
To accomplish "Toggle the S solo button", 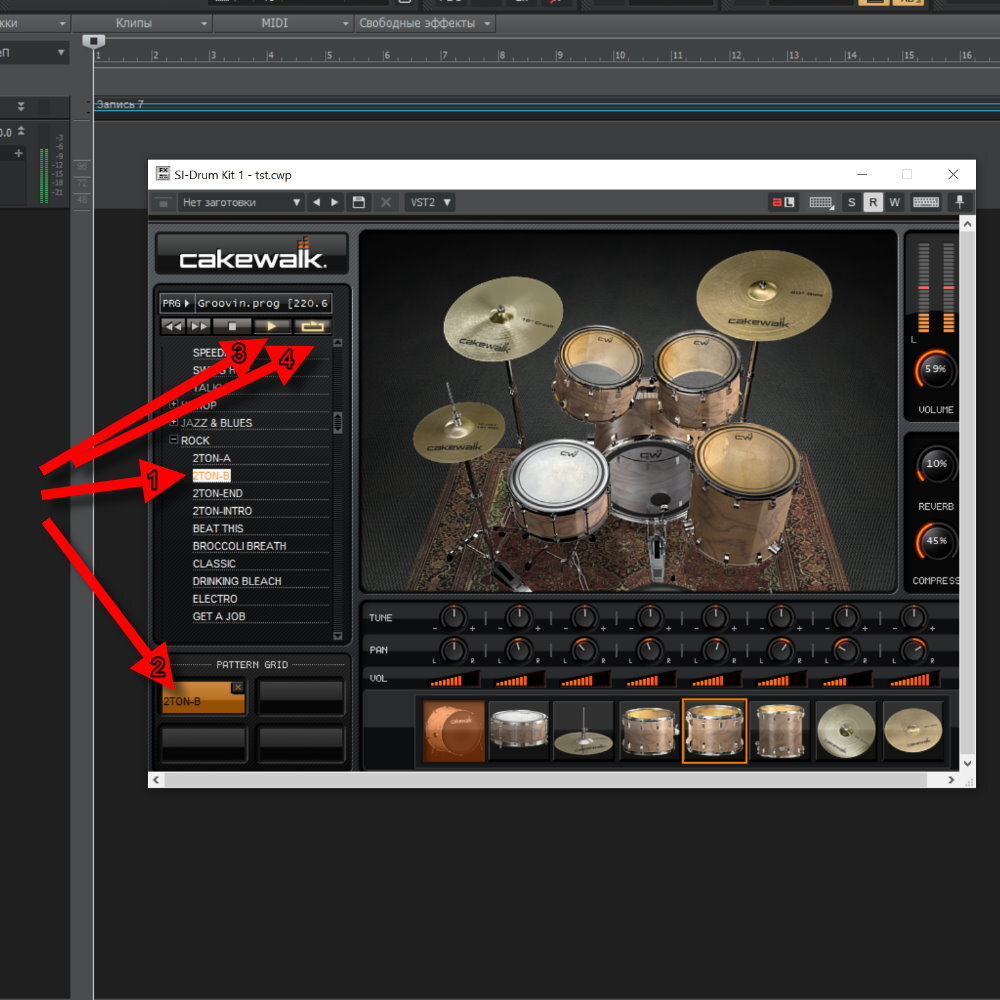I will 851,203.
